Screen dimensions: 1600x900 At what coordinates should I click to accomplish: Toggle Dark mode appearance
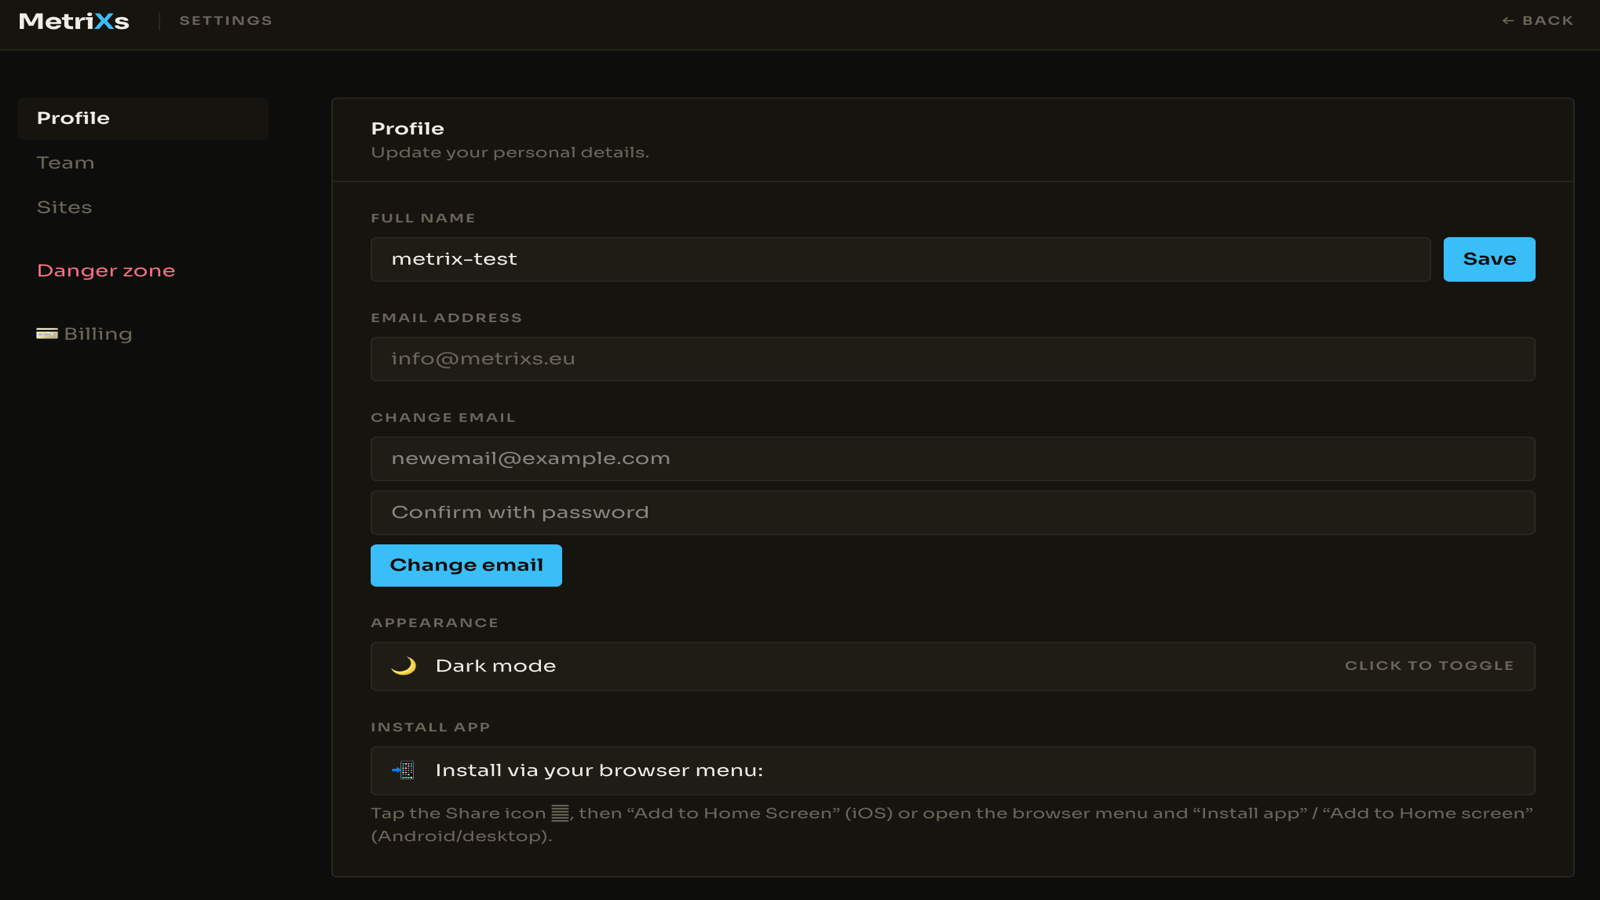[x=952, y=666]
